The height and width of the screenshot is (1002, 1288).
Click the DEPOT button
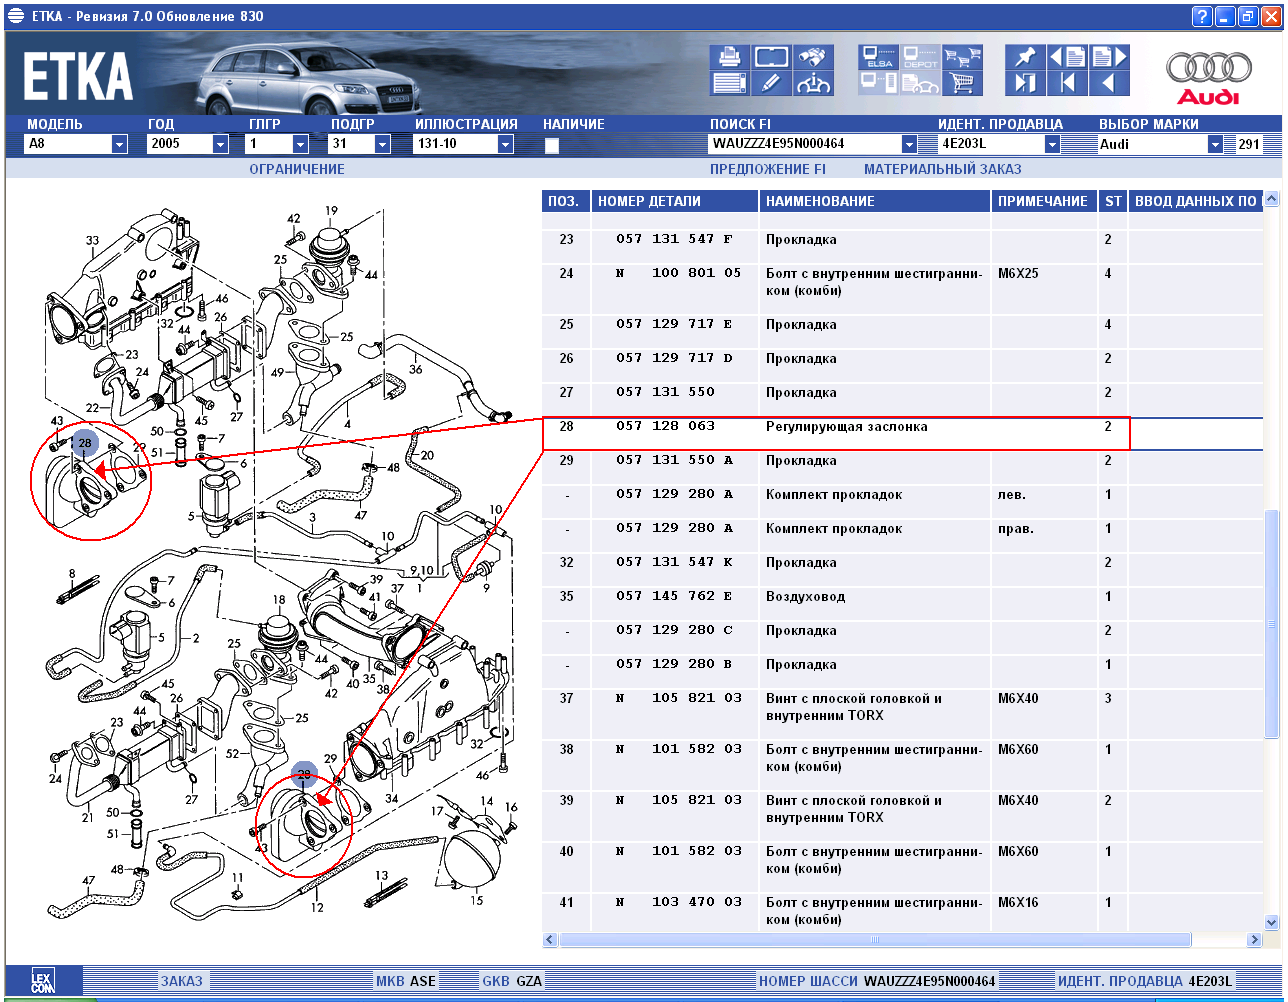921,57
